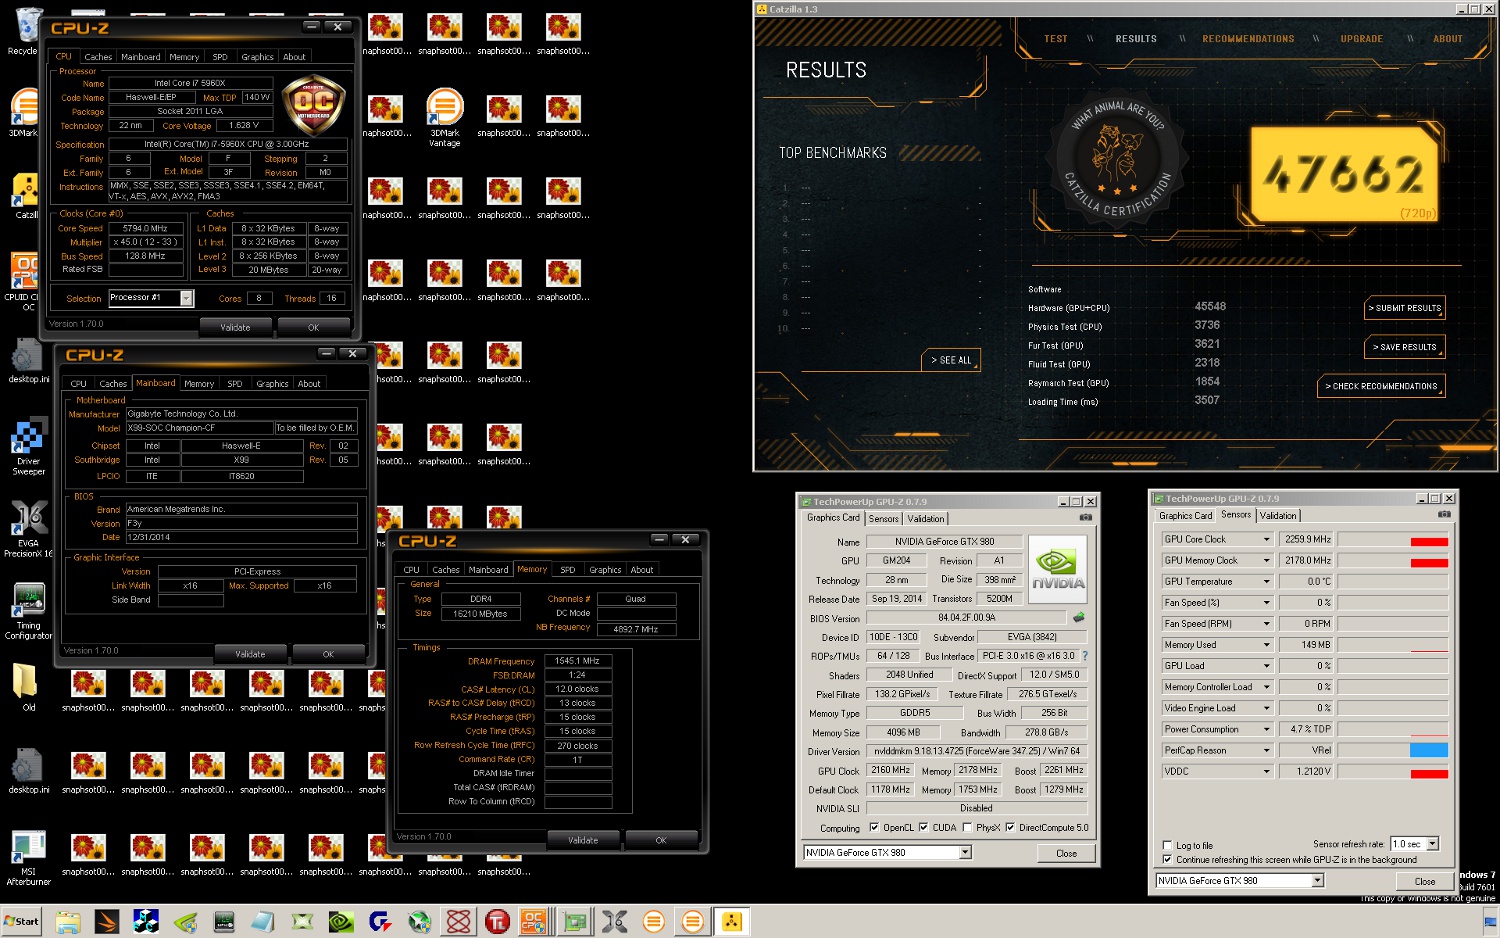Click the CPU-Z Core Speed value 5794.0 MHz
This screenshot has width=1500, height=938.
[x=145, y=228]
